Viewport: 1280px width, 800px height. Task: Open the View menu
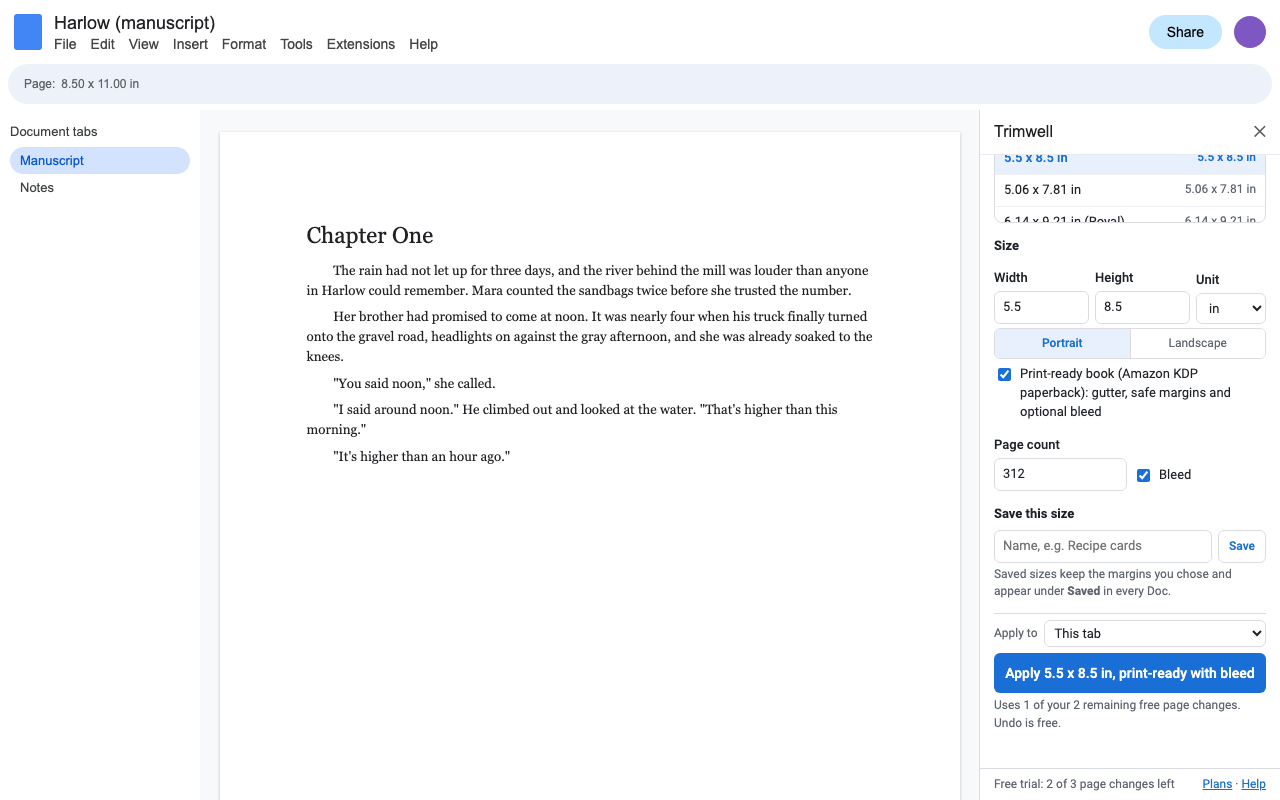(x=144, y=44)
